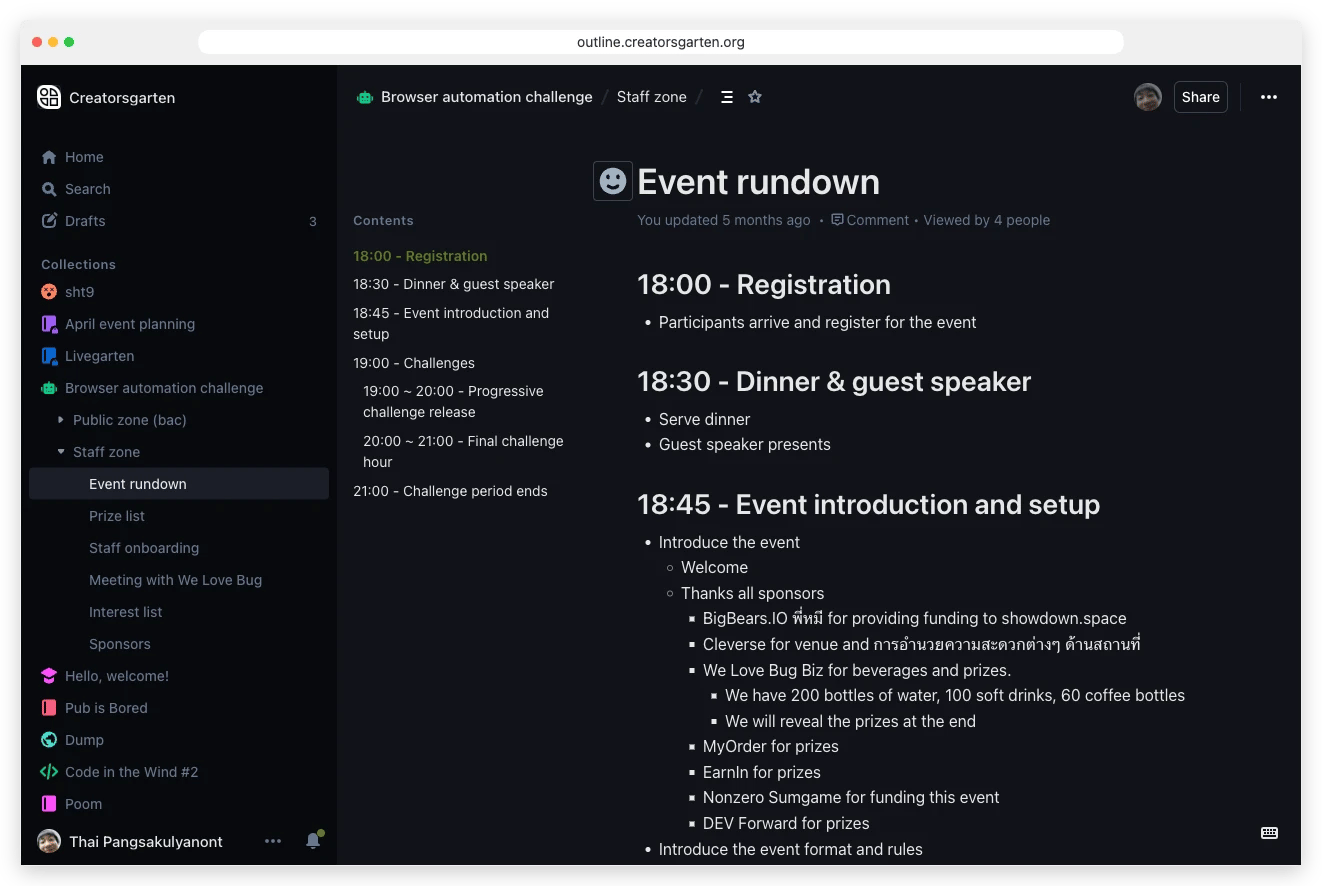Click the collaborator avatar near Share
Screen dimensions: 1322x886
click(1148, 97)
